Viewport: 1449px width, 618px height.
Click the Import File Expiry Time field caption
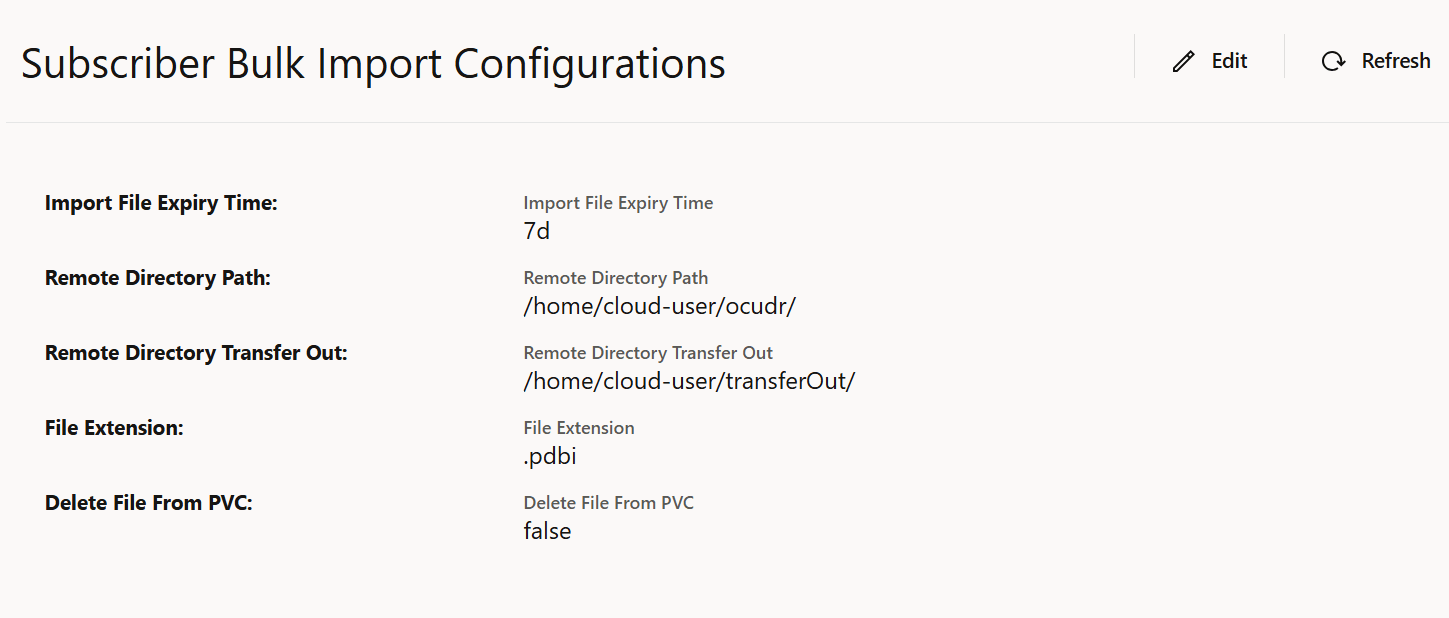(x=618, y=202)
